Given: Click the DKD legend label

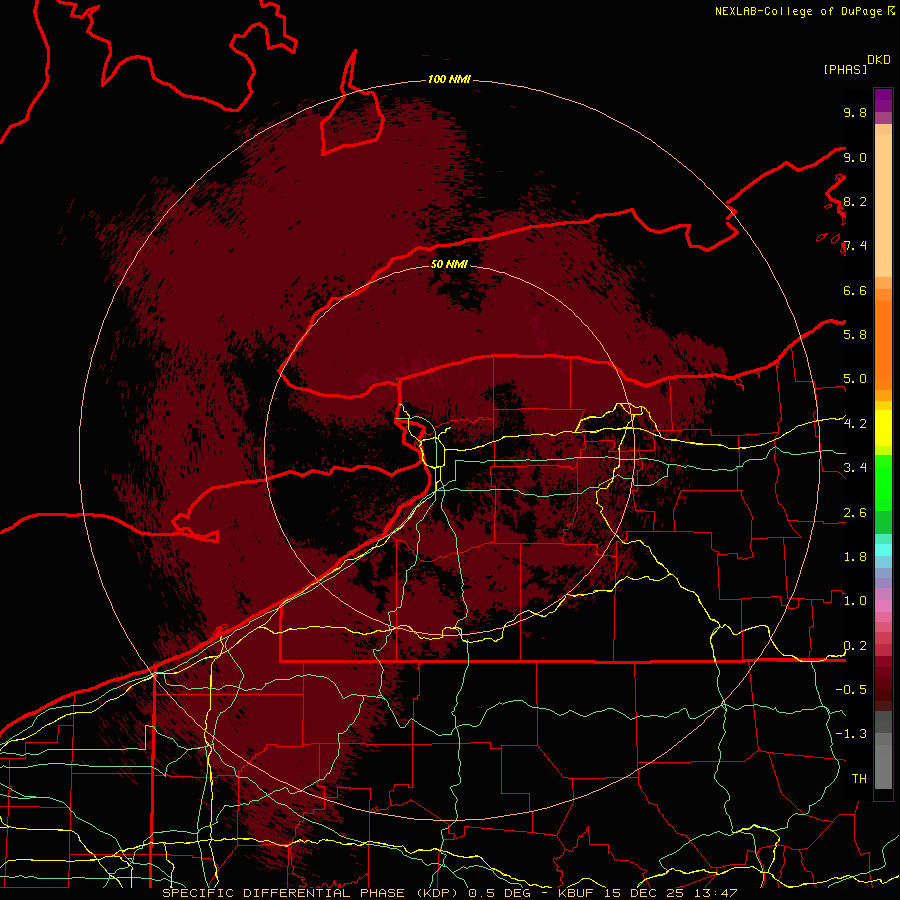Looking at the screenshot, I should (879, 60).
